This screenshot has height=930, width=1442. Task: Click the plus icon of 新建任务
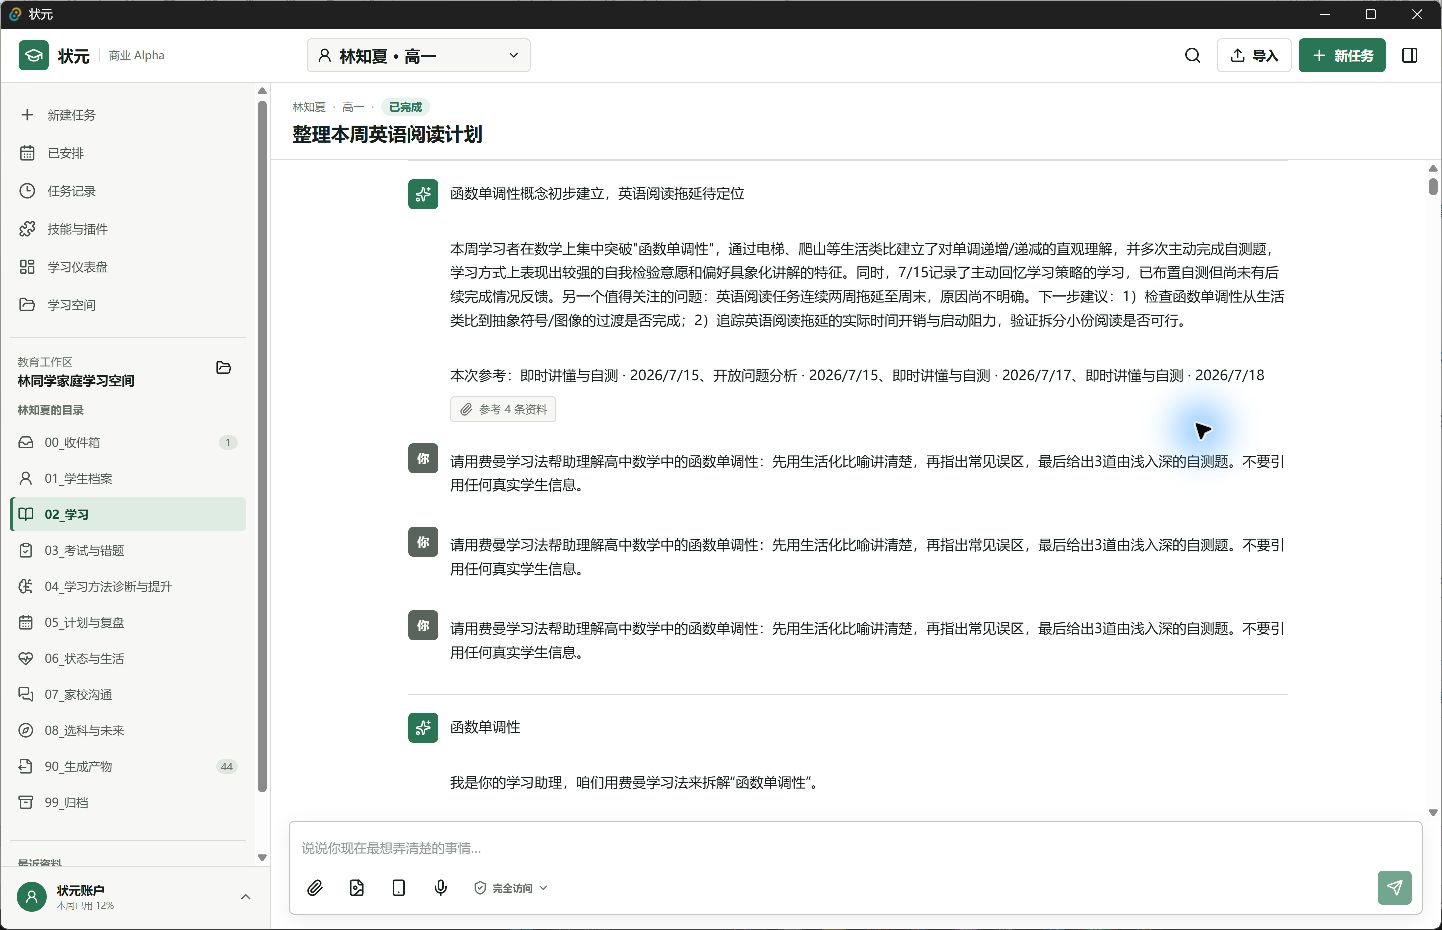pos(27,115)
